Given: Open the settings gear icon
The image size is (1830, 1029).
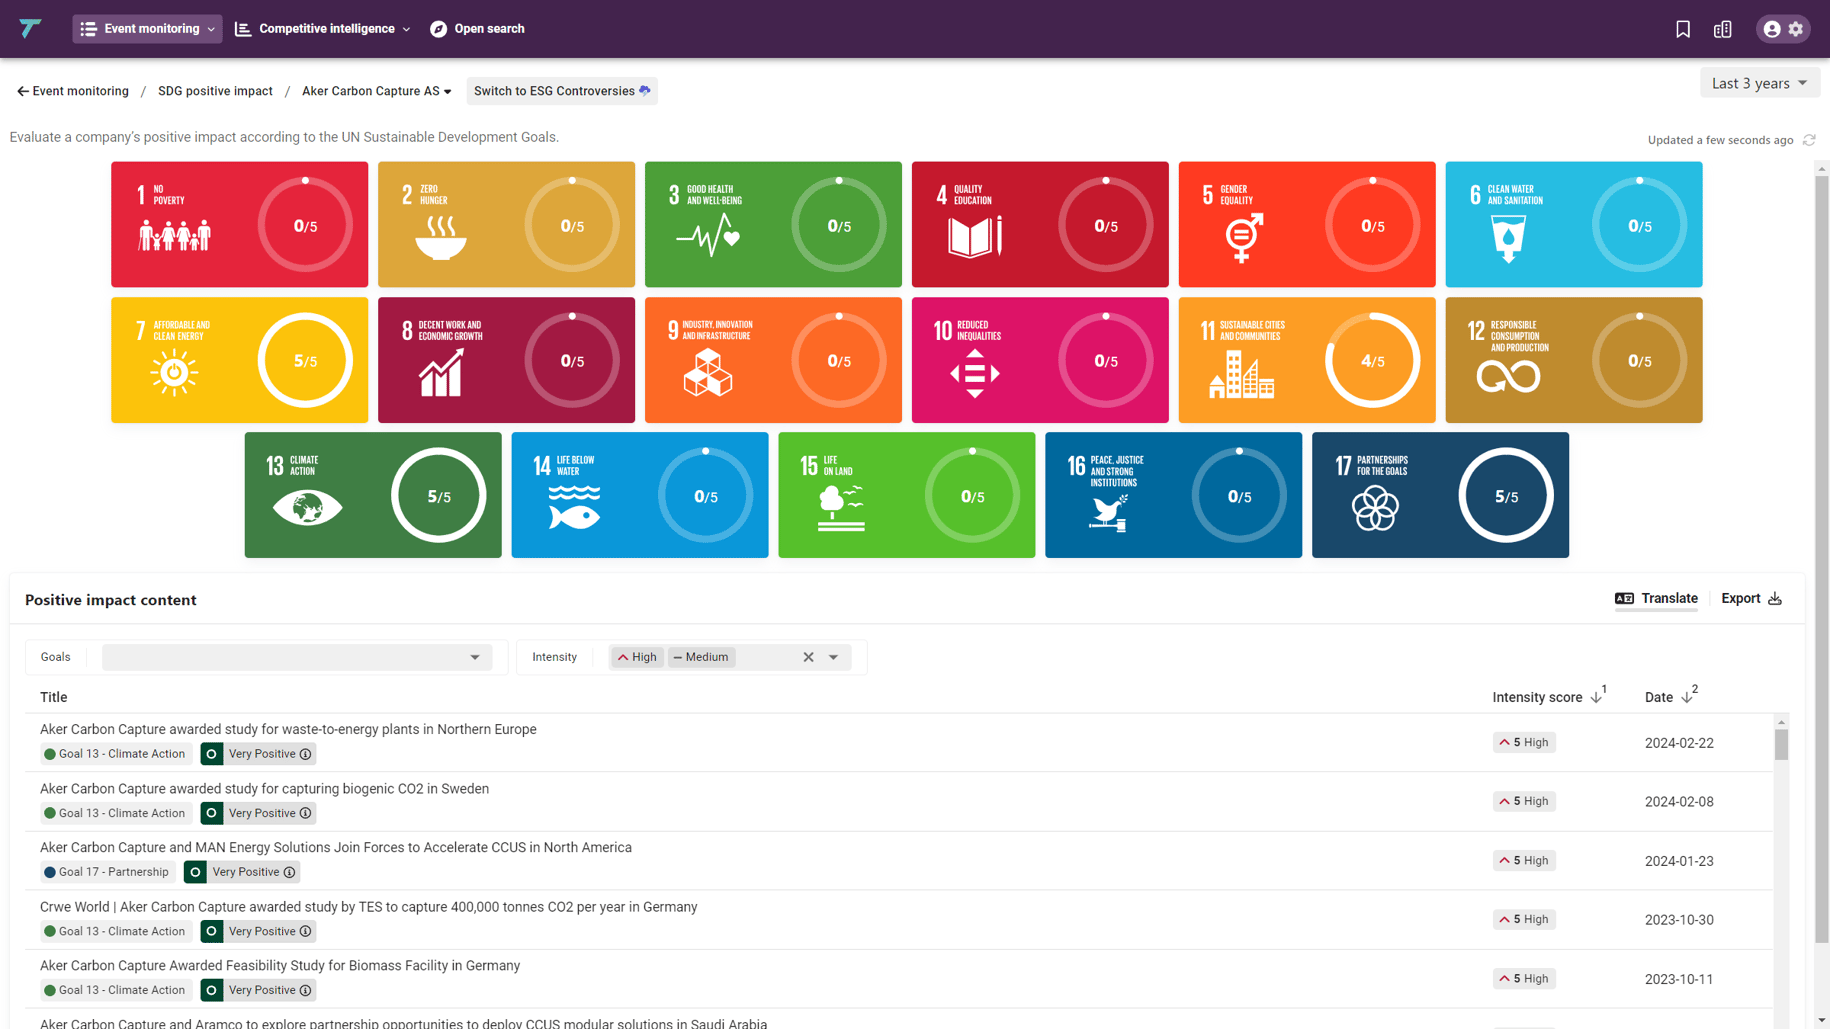Looking at the screenshot, I should 1797,29.
